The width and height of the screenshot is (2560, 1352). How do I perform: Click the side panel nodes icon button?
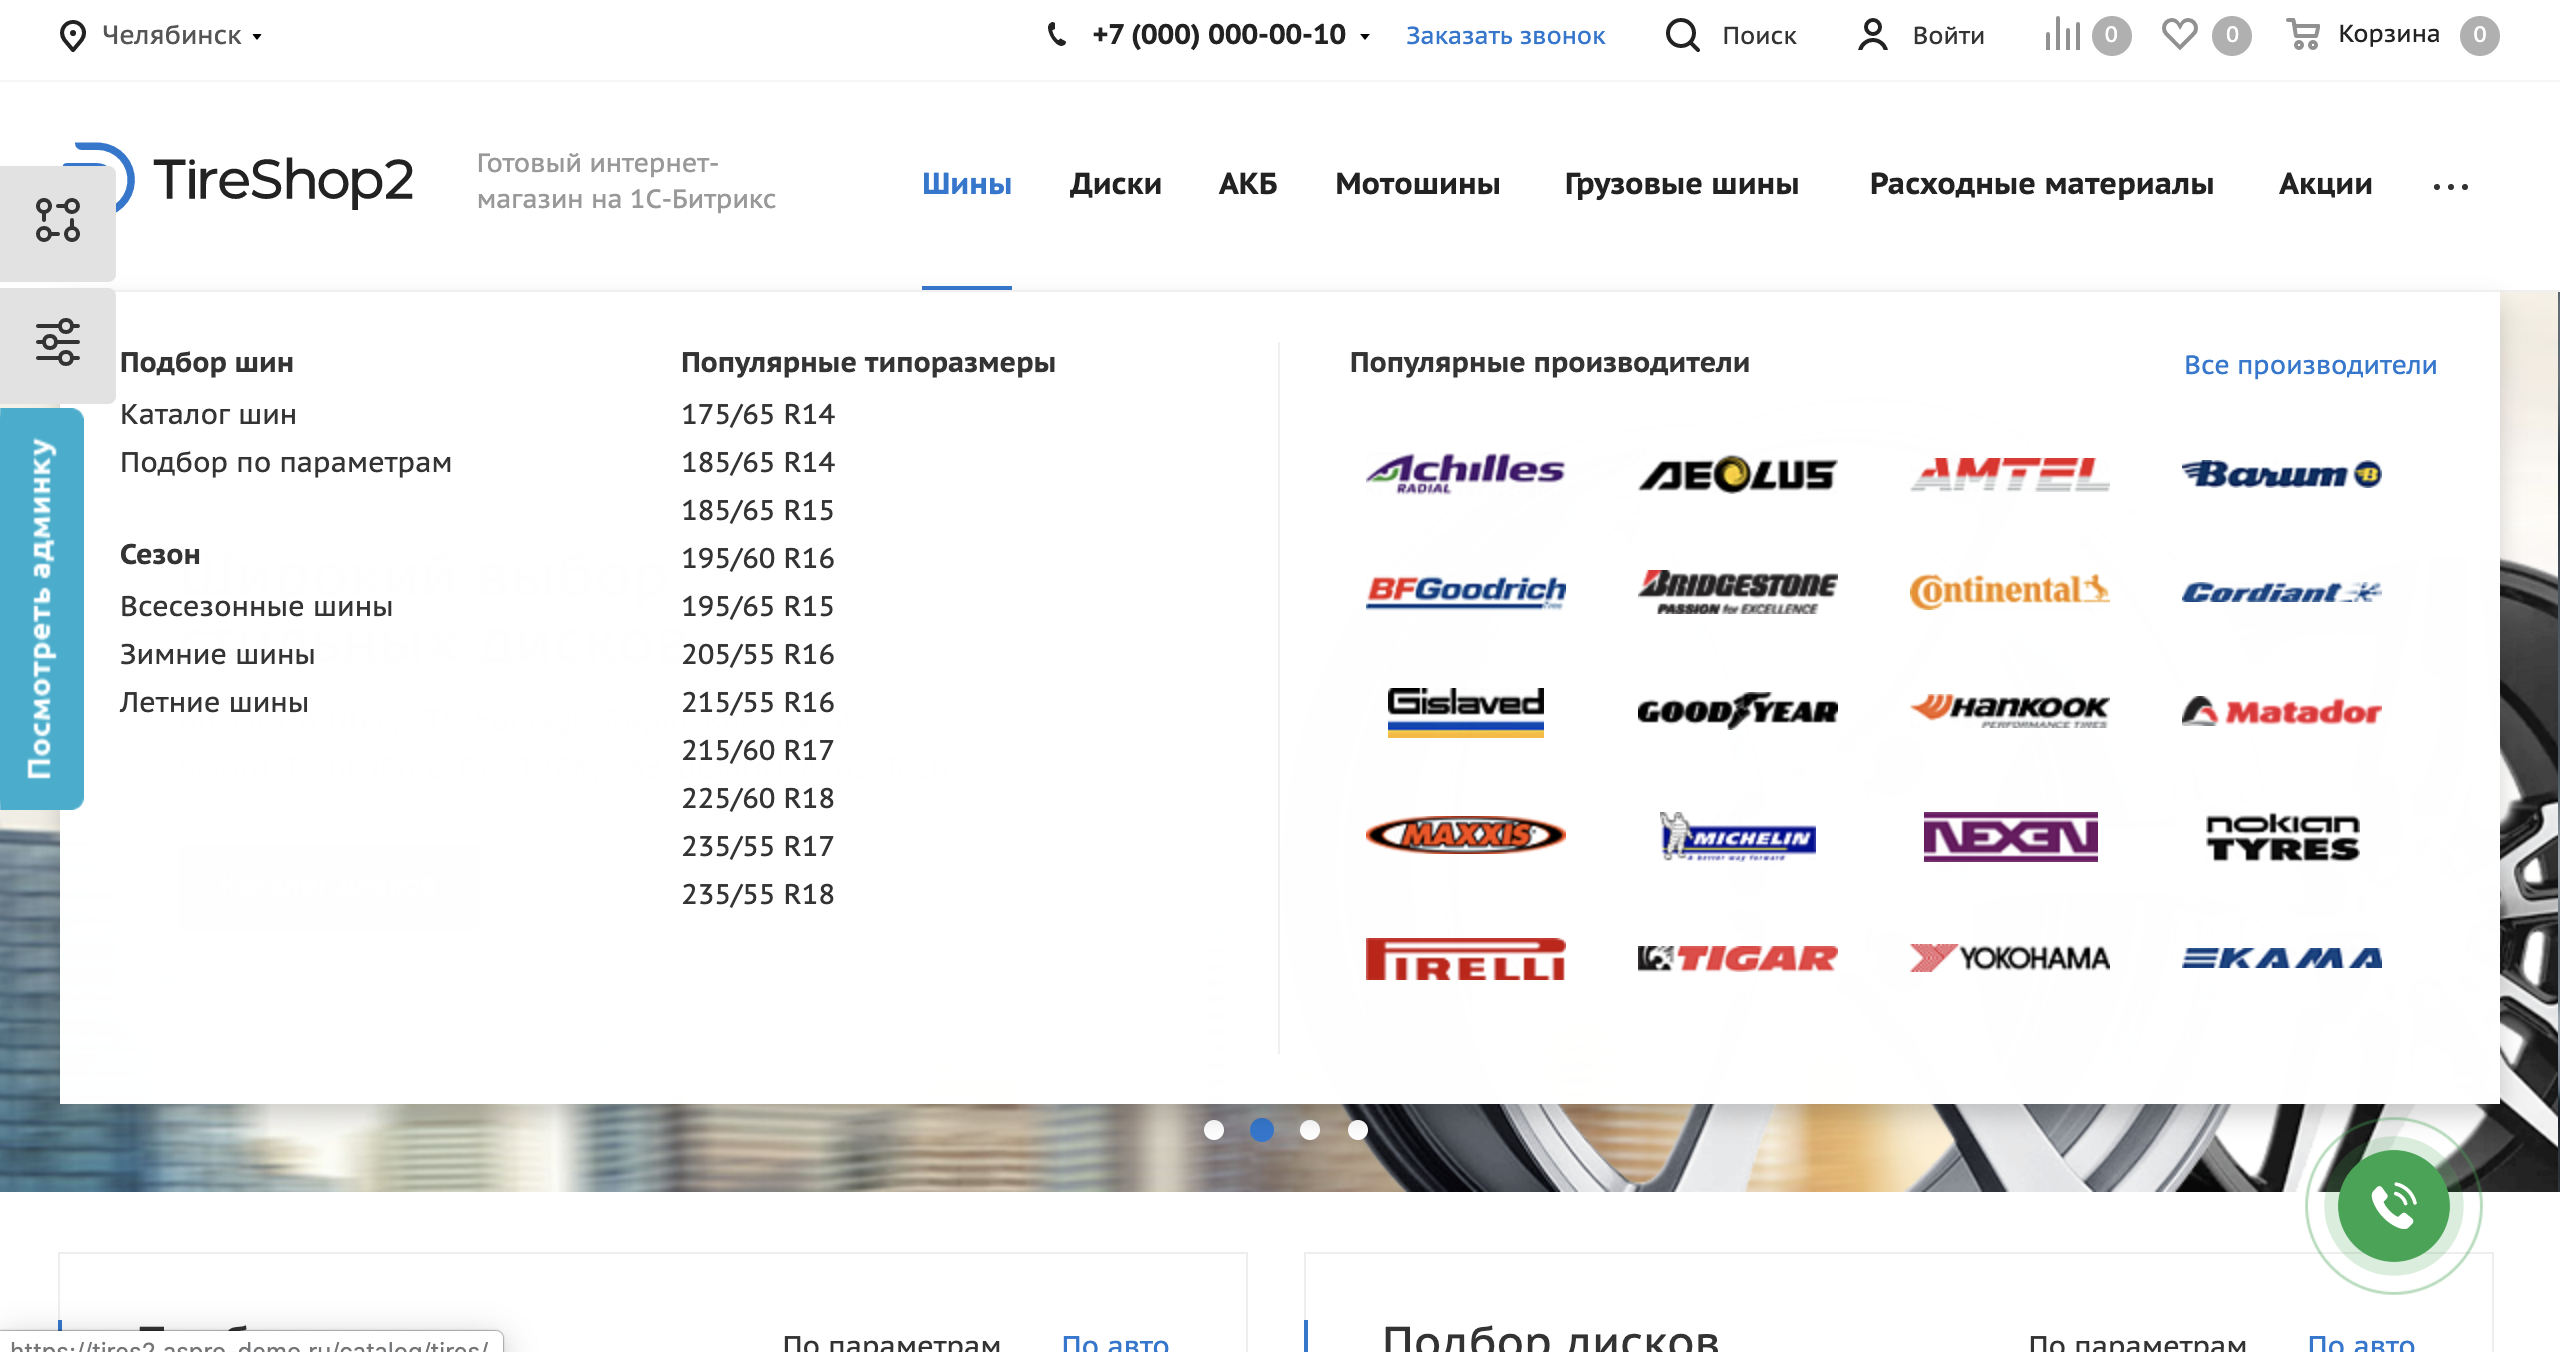click(x=58, y=222)
